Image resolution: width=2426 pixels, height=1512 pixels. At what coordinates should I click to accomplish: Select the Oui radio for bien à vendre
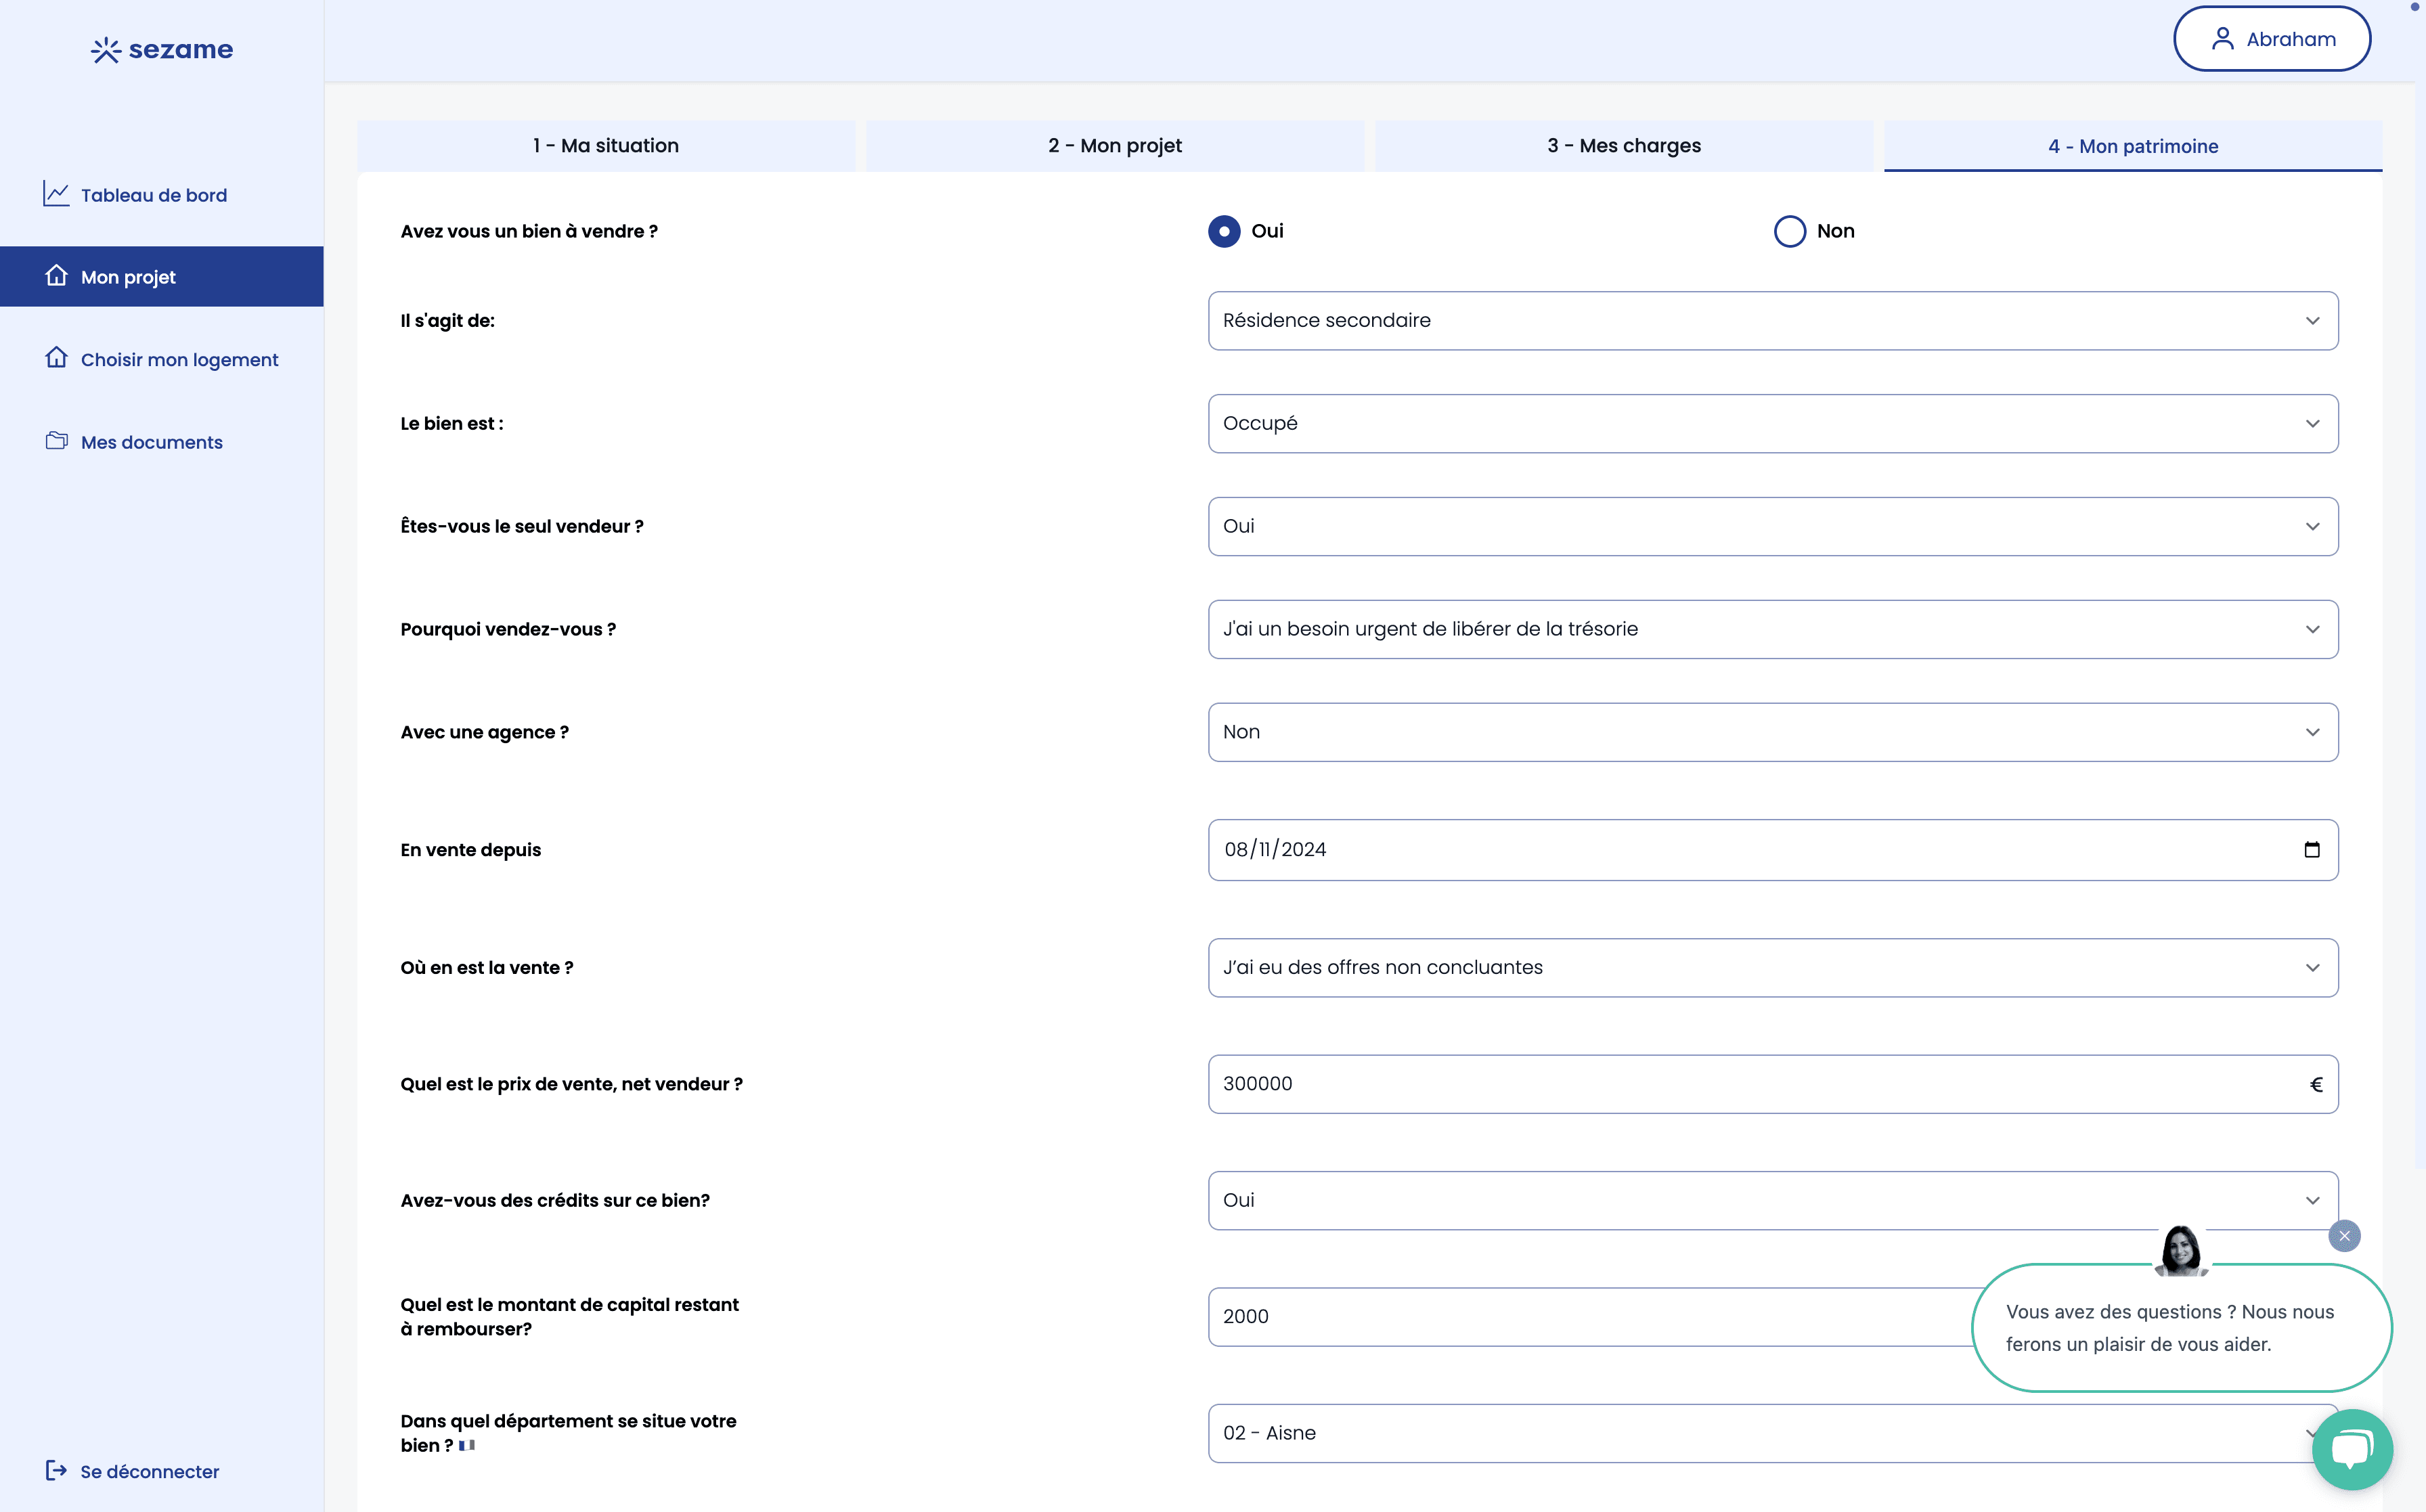pyautogui.click(x=1223, y=231)
